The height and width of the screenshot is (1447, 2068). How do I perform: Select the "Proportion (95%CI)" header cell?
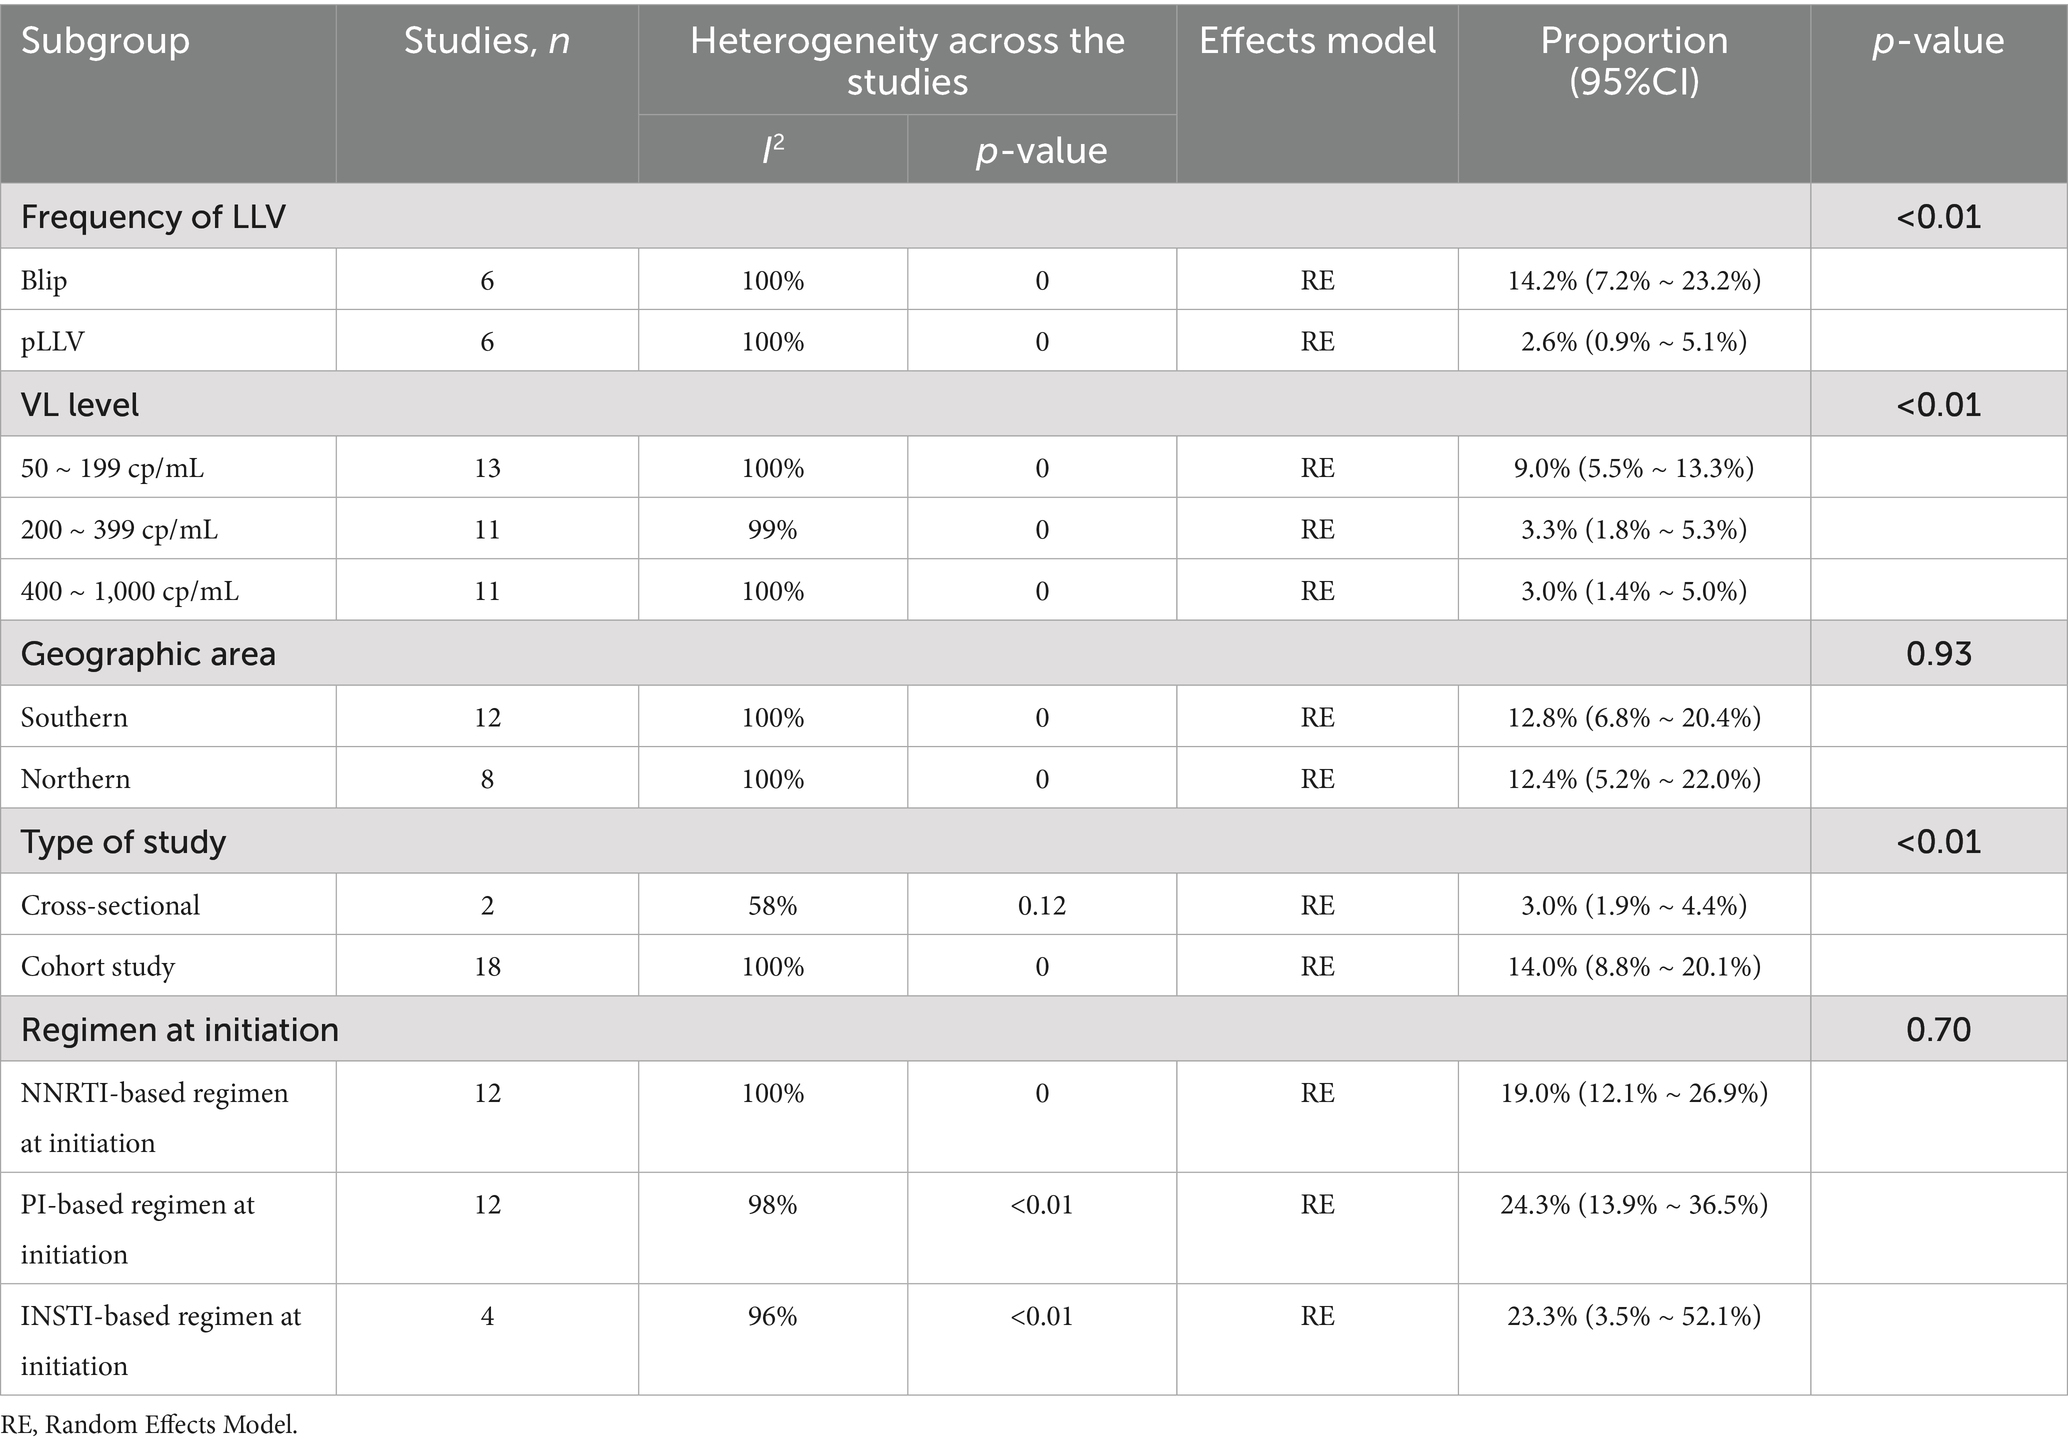(1633, 61)
